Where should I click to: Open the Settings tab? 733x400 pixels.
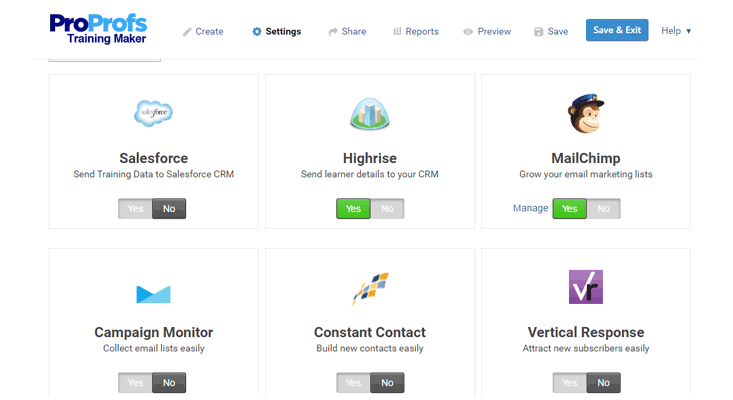pos(276,31)
